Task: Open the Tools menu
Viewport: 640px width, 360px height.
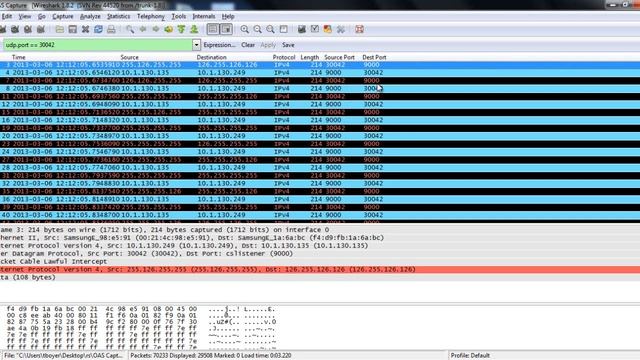Action: (178, 16)
